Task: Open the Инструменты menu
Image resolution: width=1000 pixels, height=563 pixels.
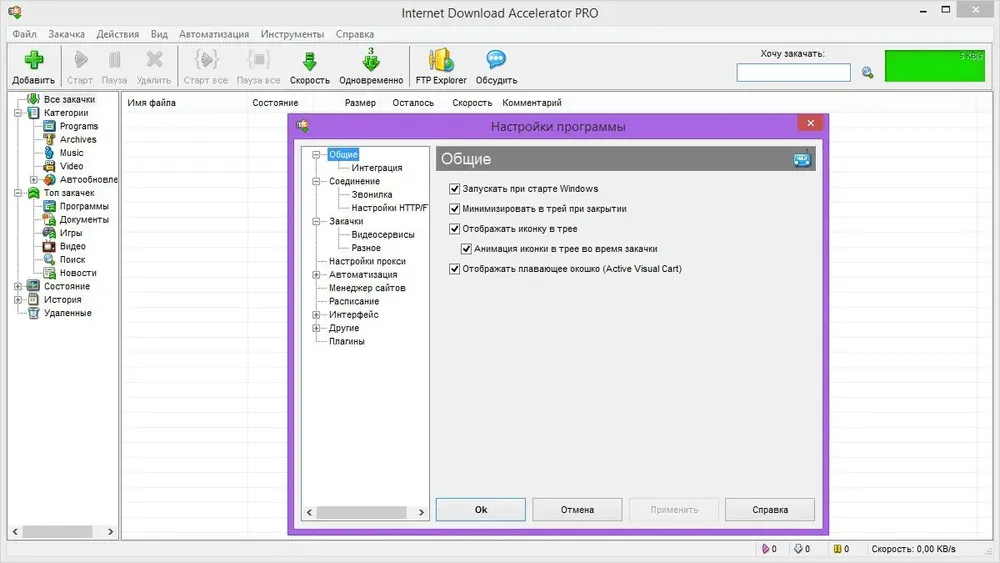Action: pos(292,34)
